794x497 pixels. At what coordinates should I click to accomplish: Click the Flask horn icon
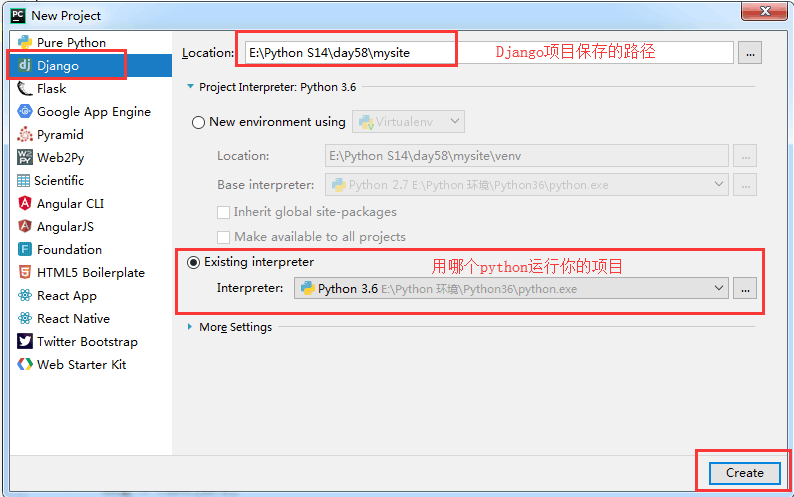pyautogui.click(x=25, y=89)
